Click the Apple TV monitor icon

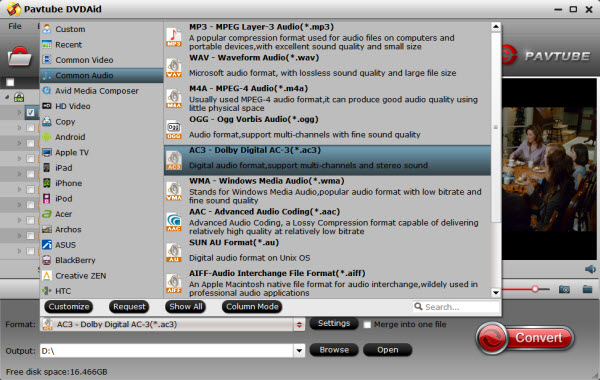click(x=47, y=152)
